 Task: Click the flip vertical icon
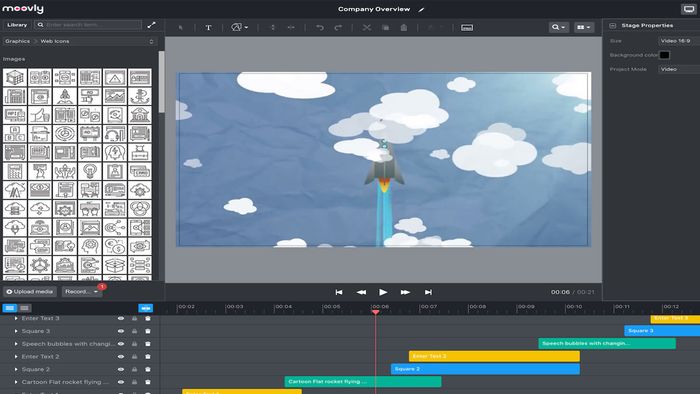tap(272, 28)
